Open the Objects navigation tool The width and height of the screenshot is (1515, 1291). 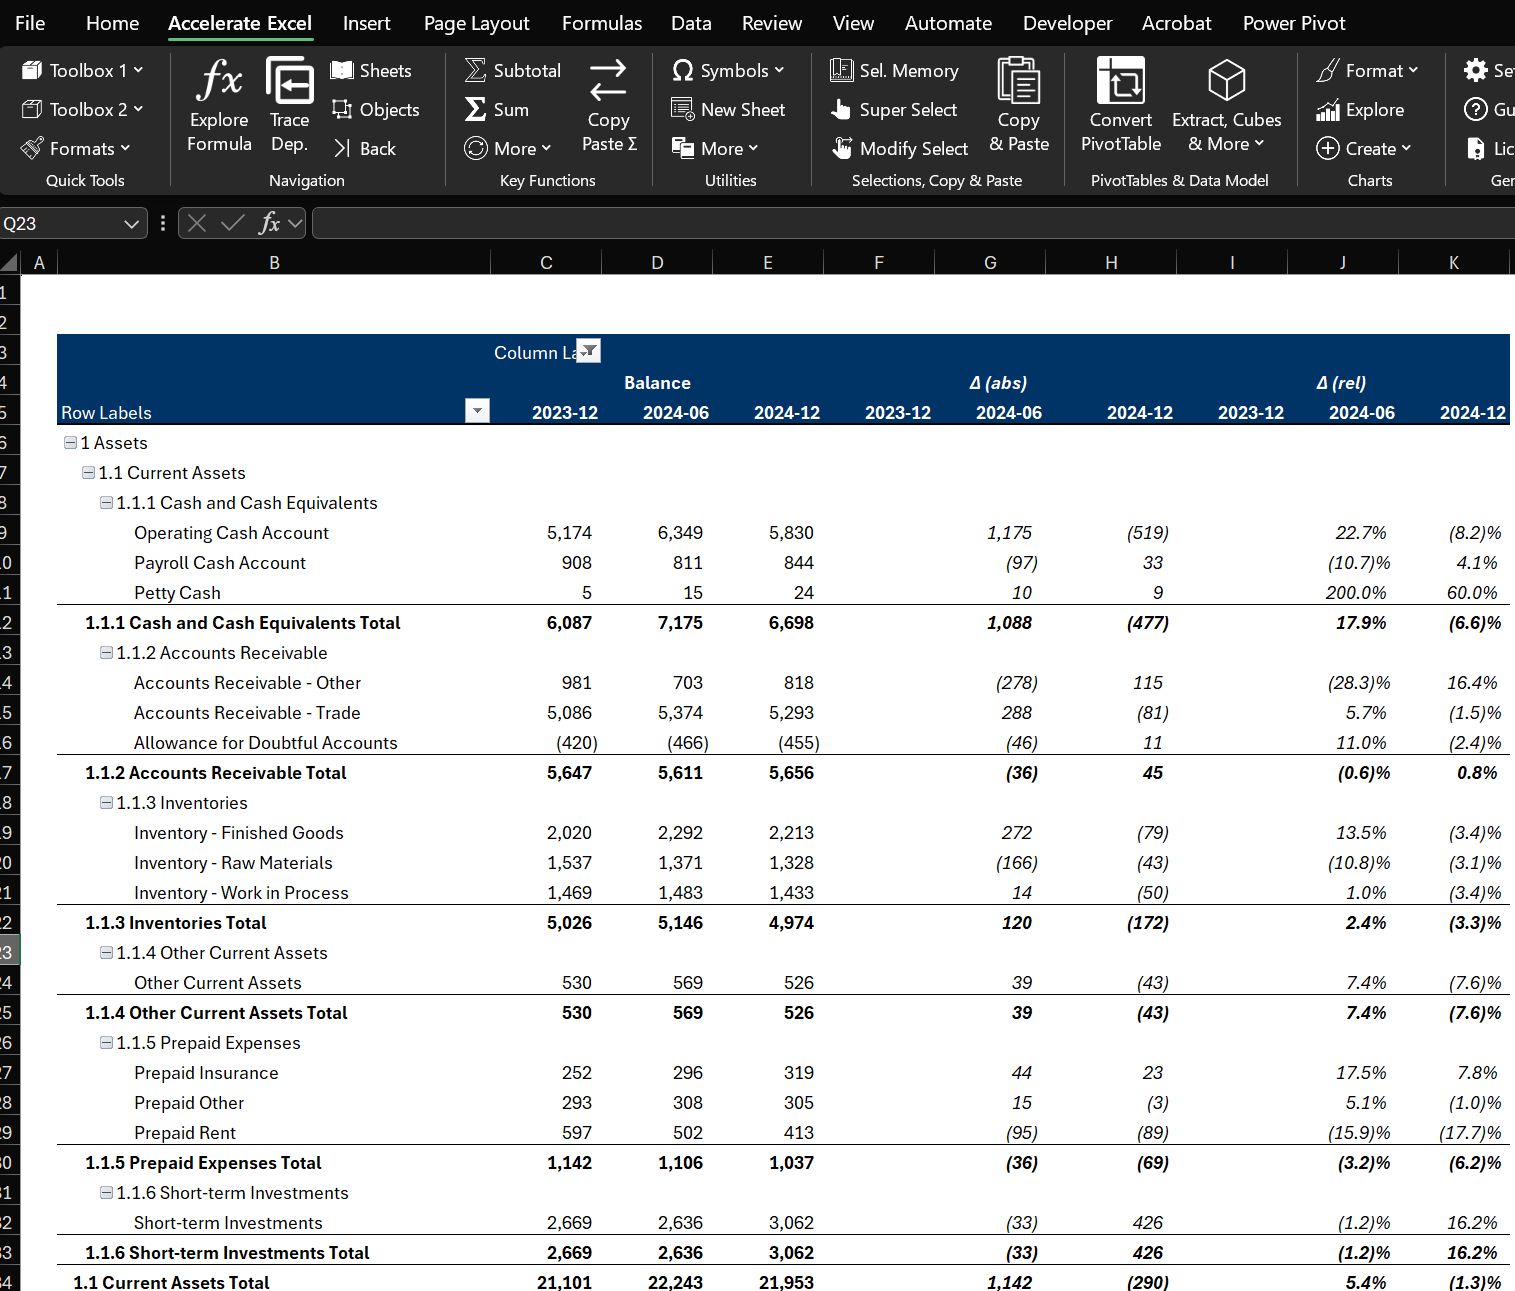375,109
